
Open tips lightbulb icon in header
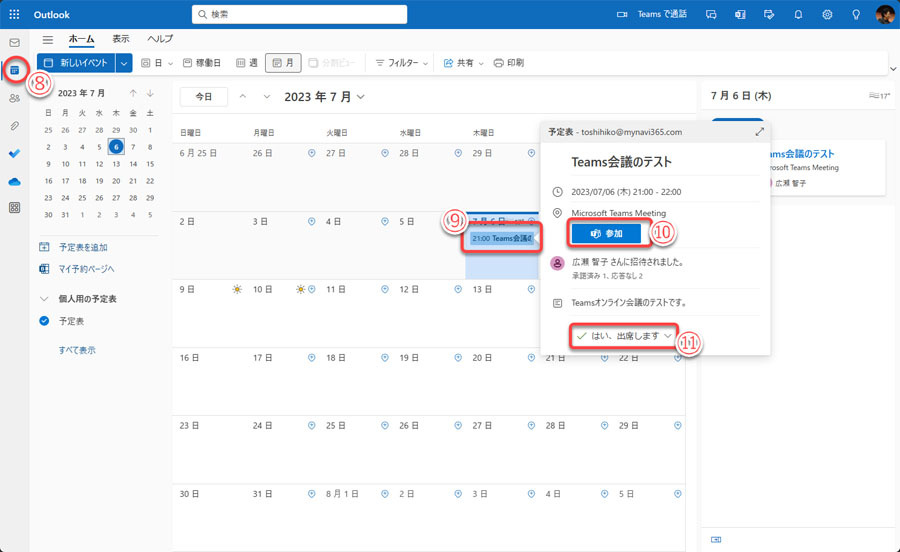pyautogui.click(x=856, y=14)
